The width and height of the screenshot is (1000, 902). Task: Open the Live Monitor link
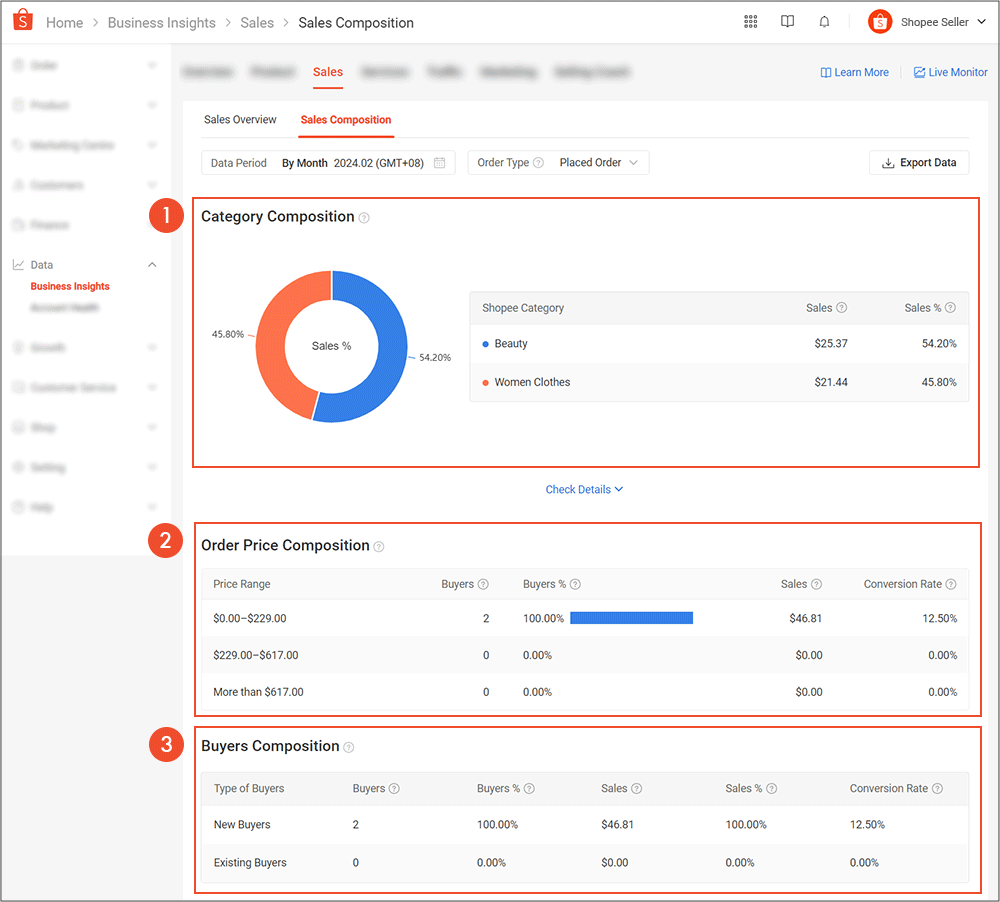click(950, 72)
